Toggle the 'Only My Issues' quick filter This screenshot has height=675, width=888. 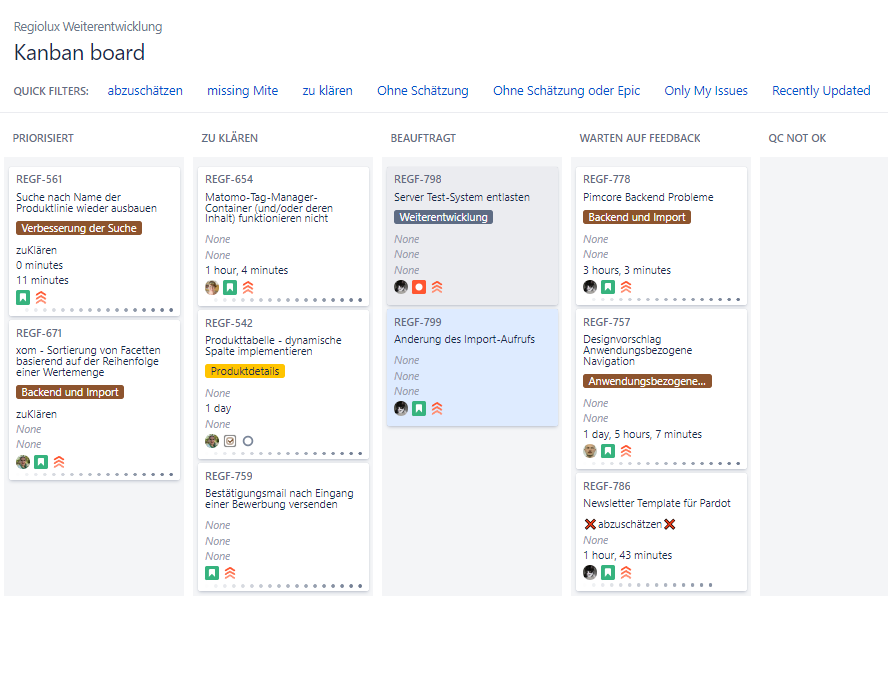point(706,91)
